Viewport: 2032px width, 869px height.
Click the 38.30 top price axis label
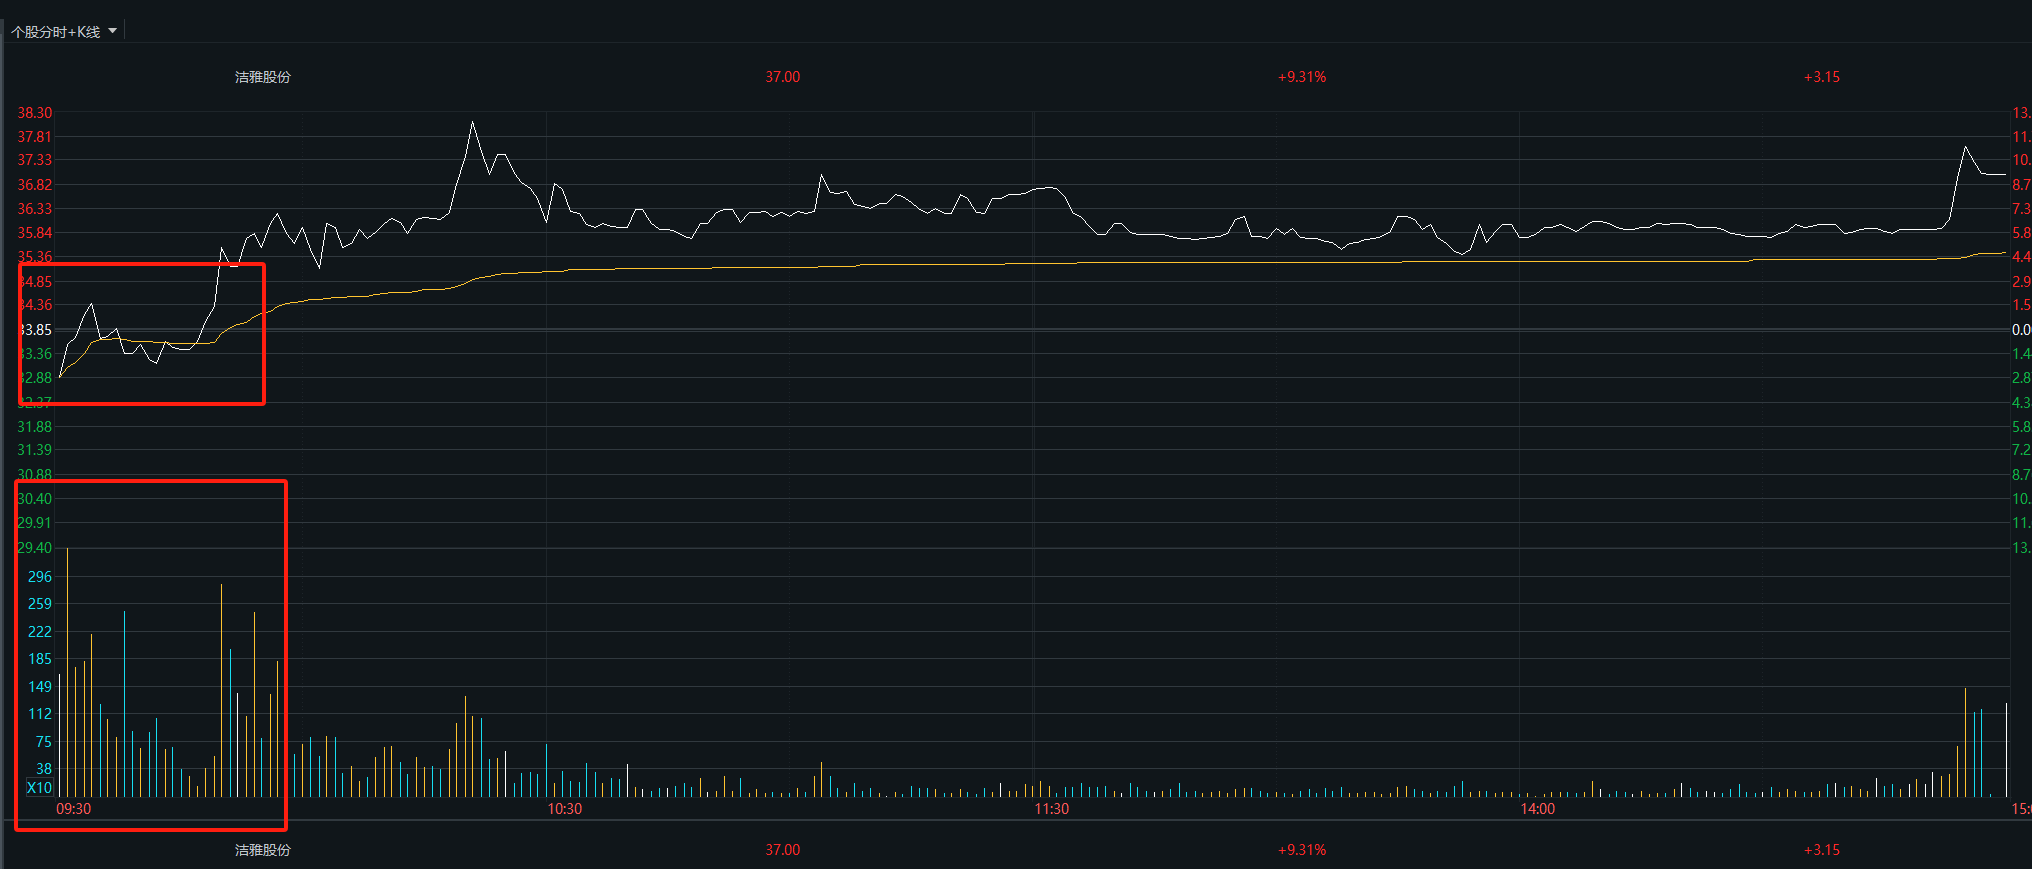click(35, 113)
